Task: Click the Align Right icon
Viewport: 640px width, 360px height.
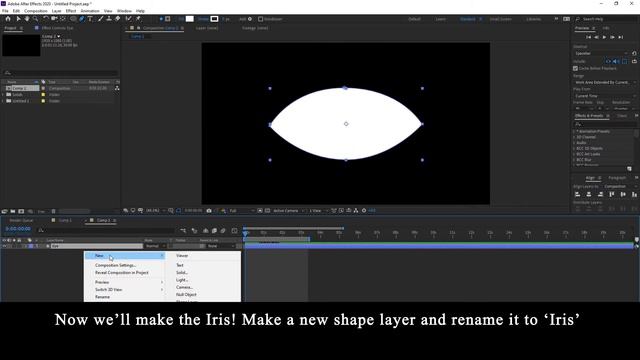Action: click(600, 194)
